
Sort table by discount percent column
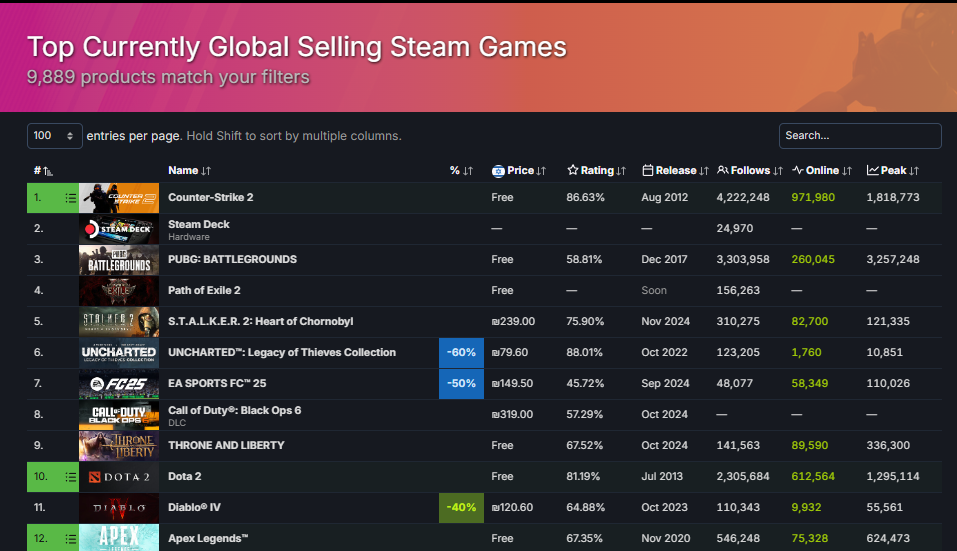pos(461,171)
